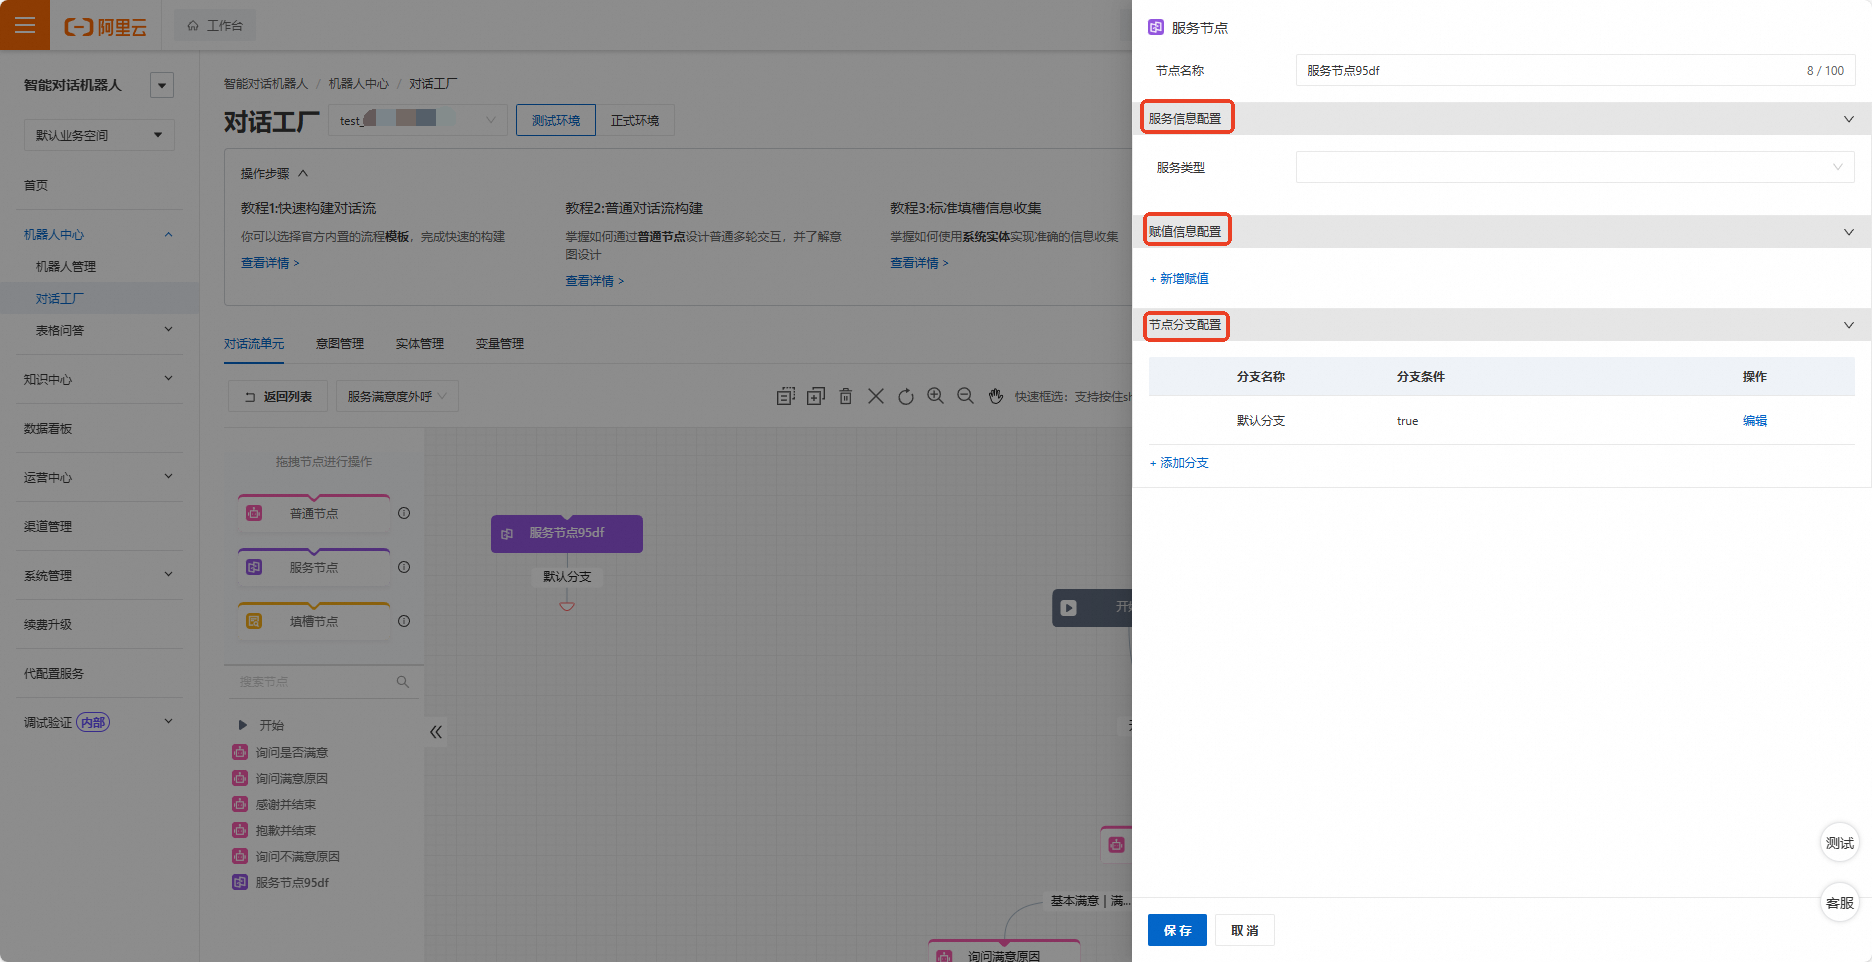
Task: Click the copy-selection icon in canvas toolbar
Action: (x=786, y=396)
